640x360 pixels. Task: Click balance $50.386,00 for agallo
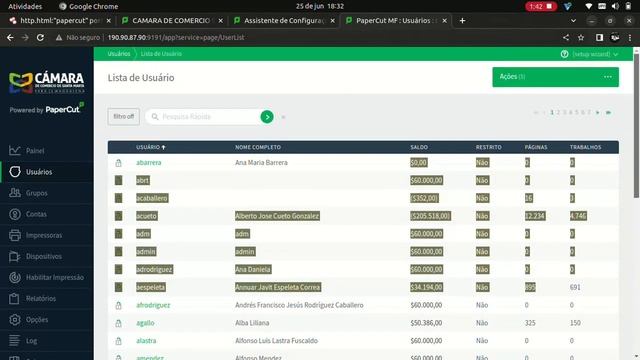[426, 323]
